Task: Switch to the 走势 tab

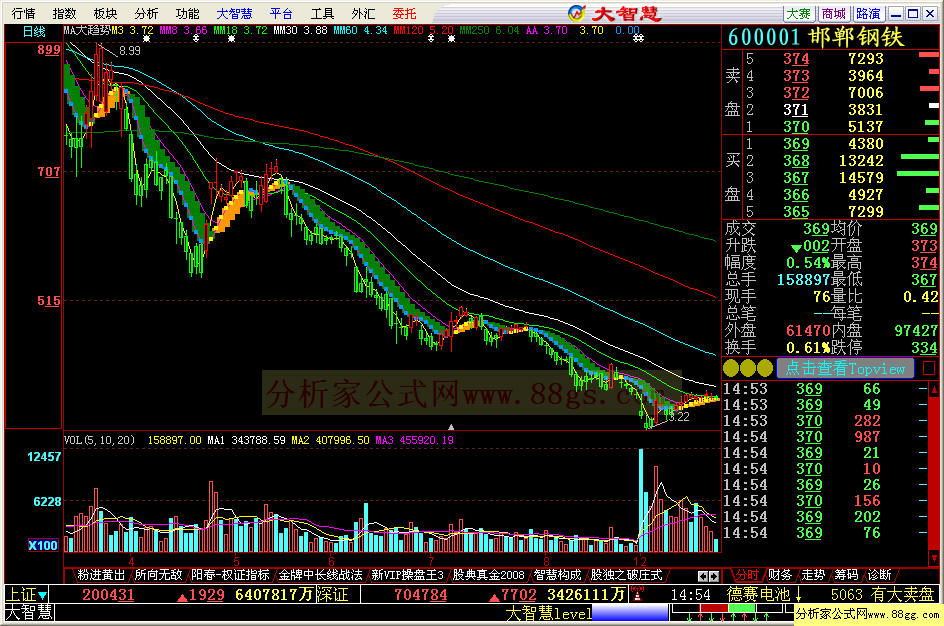Action: tap(813, 575)
